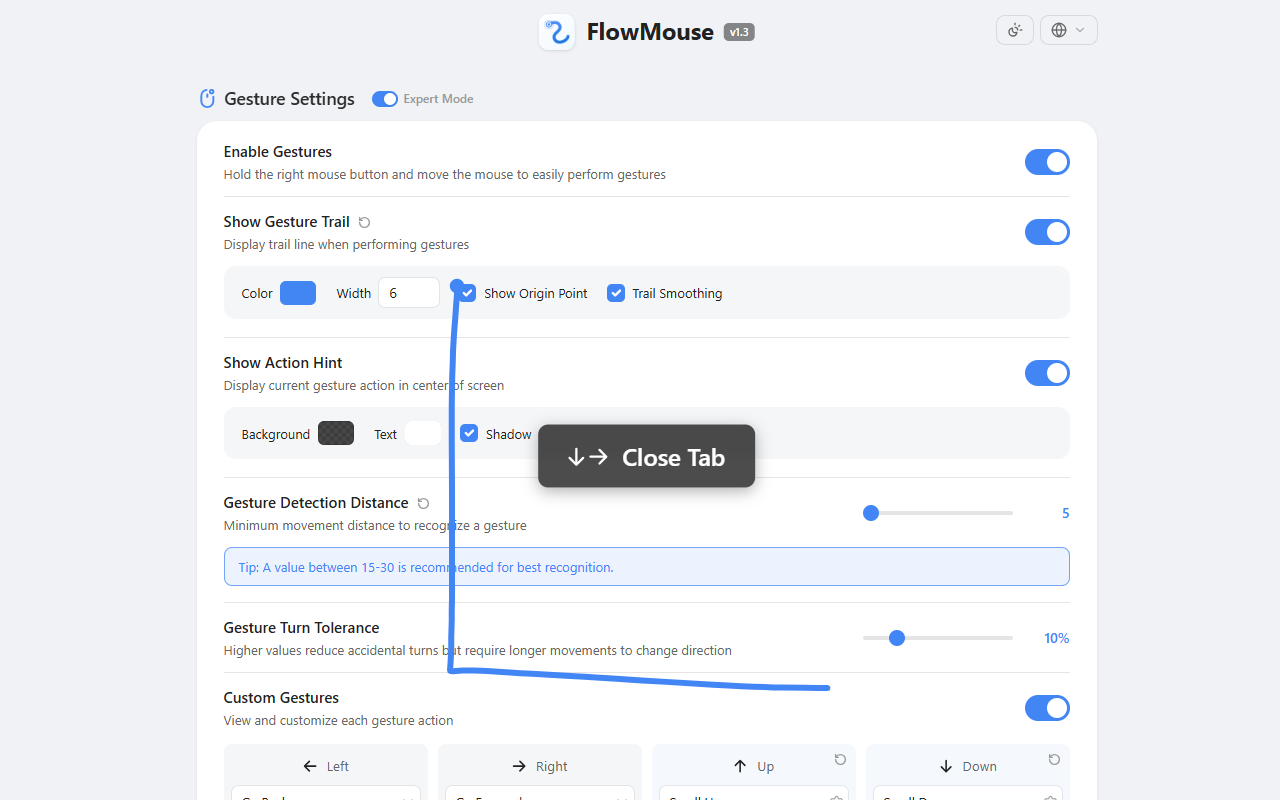
Task: Reset Gesture Detection Distance to default
Action: tap(423, 503)
